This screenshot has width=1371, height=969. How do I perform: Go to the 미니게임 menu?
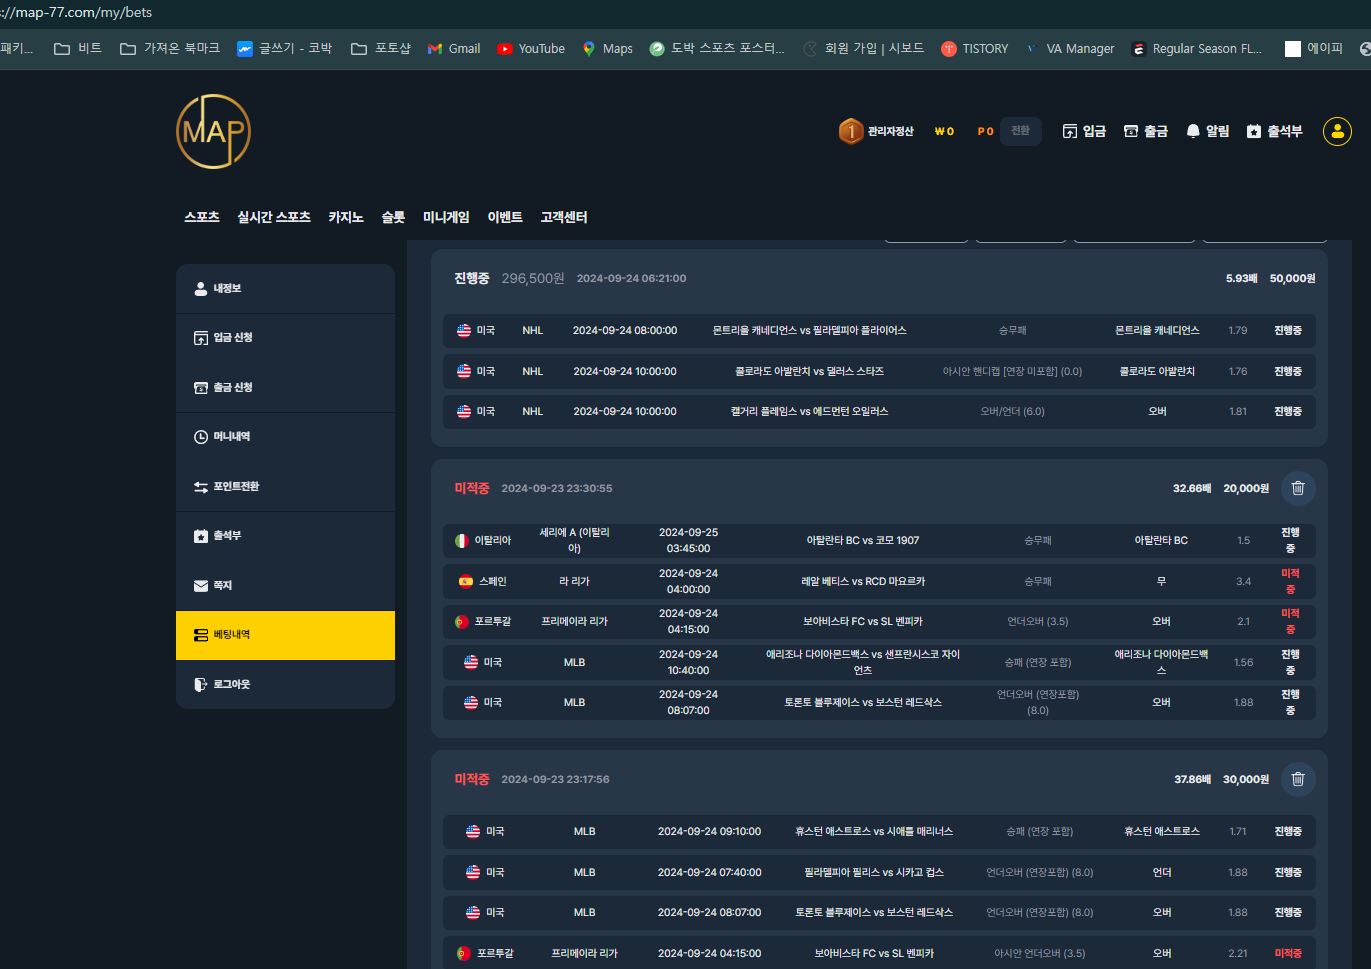click(x=446, y=217)
